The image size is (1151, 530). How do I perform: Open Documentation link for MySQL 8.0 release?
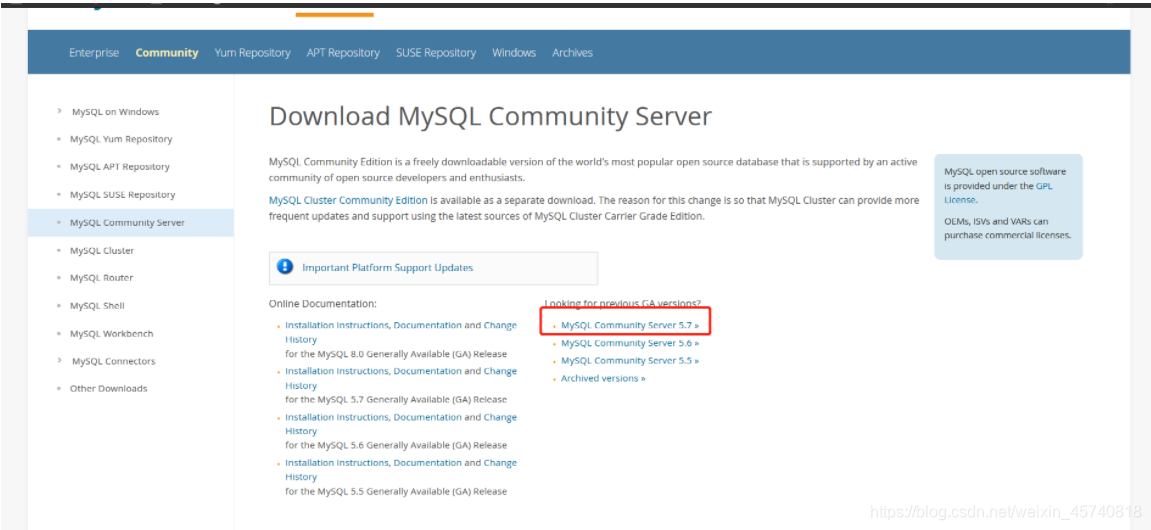coord(428,325)
